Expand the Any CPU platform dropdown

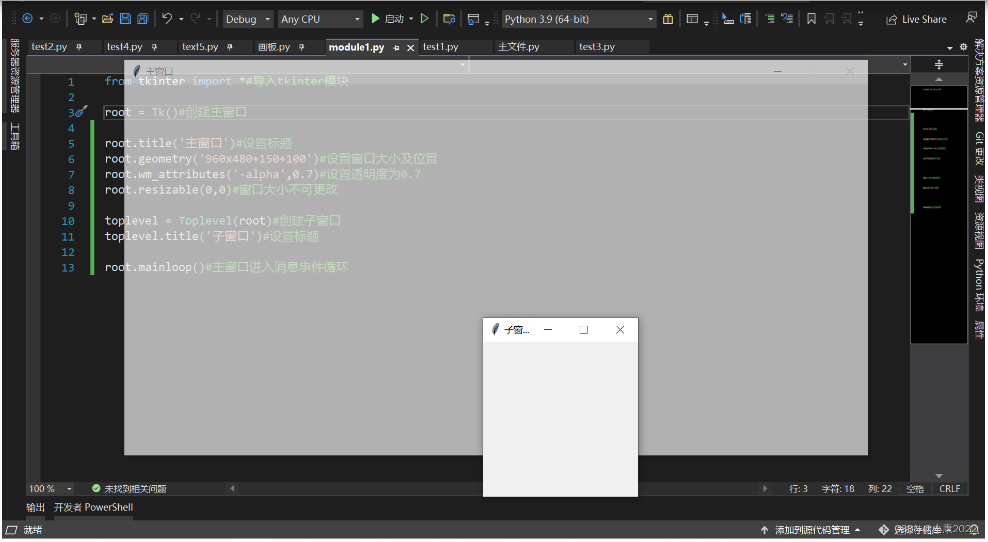(x=321, y=19)
